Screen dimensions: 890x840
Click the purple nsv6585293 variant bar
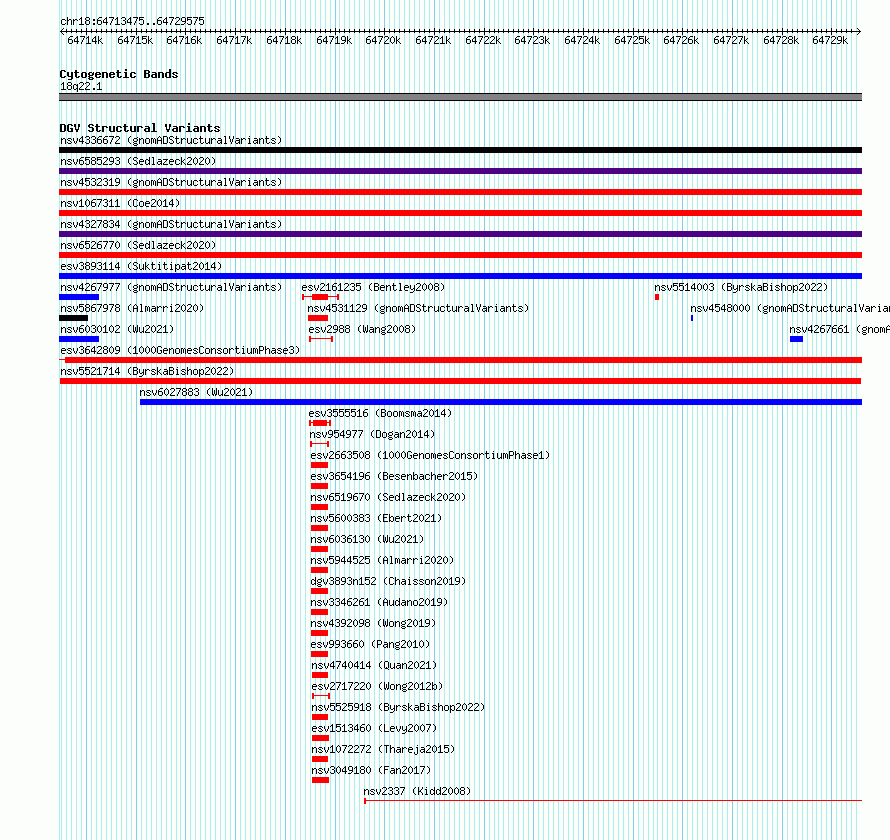(460, 171)
